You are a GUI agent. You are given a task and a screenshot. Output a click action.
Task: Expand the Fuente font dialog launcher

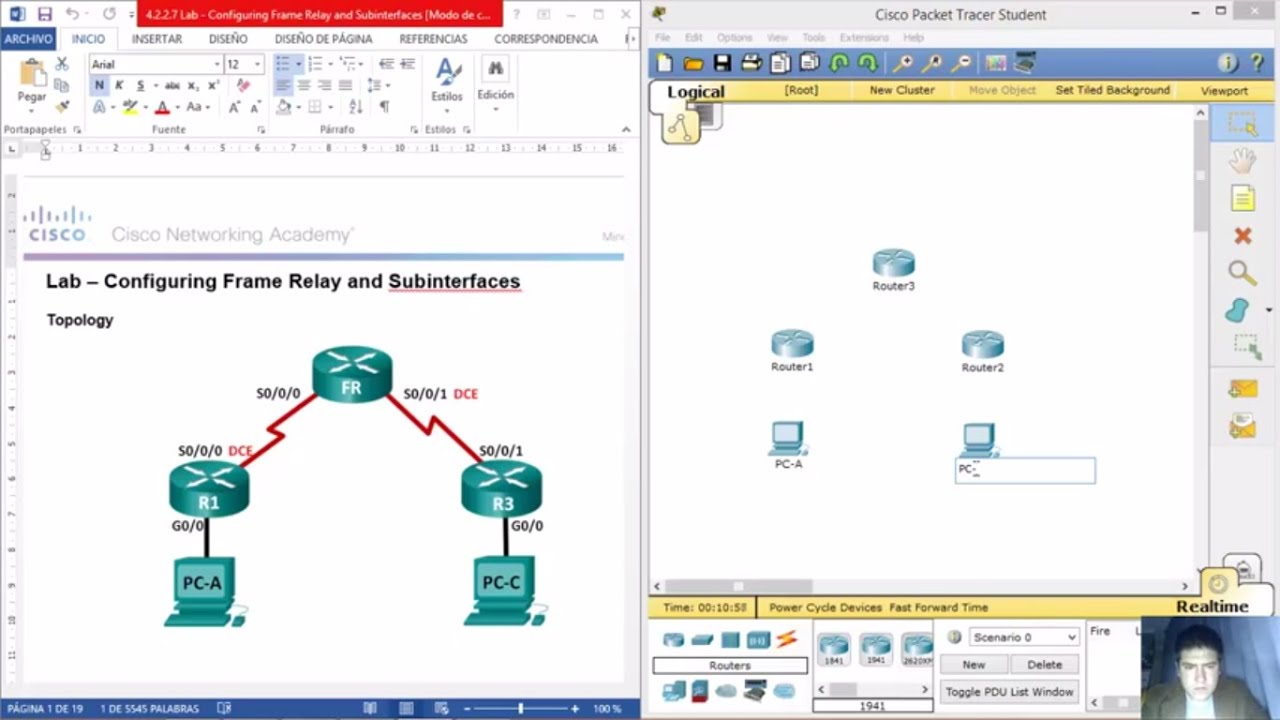pos(261,130)
